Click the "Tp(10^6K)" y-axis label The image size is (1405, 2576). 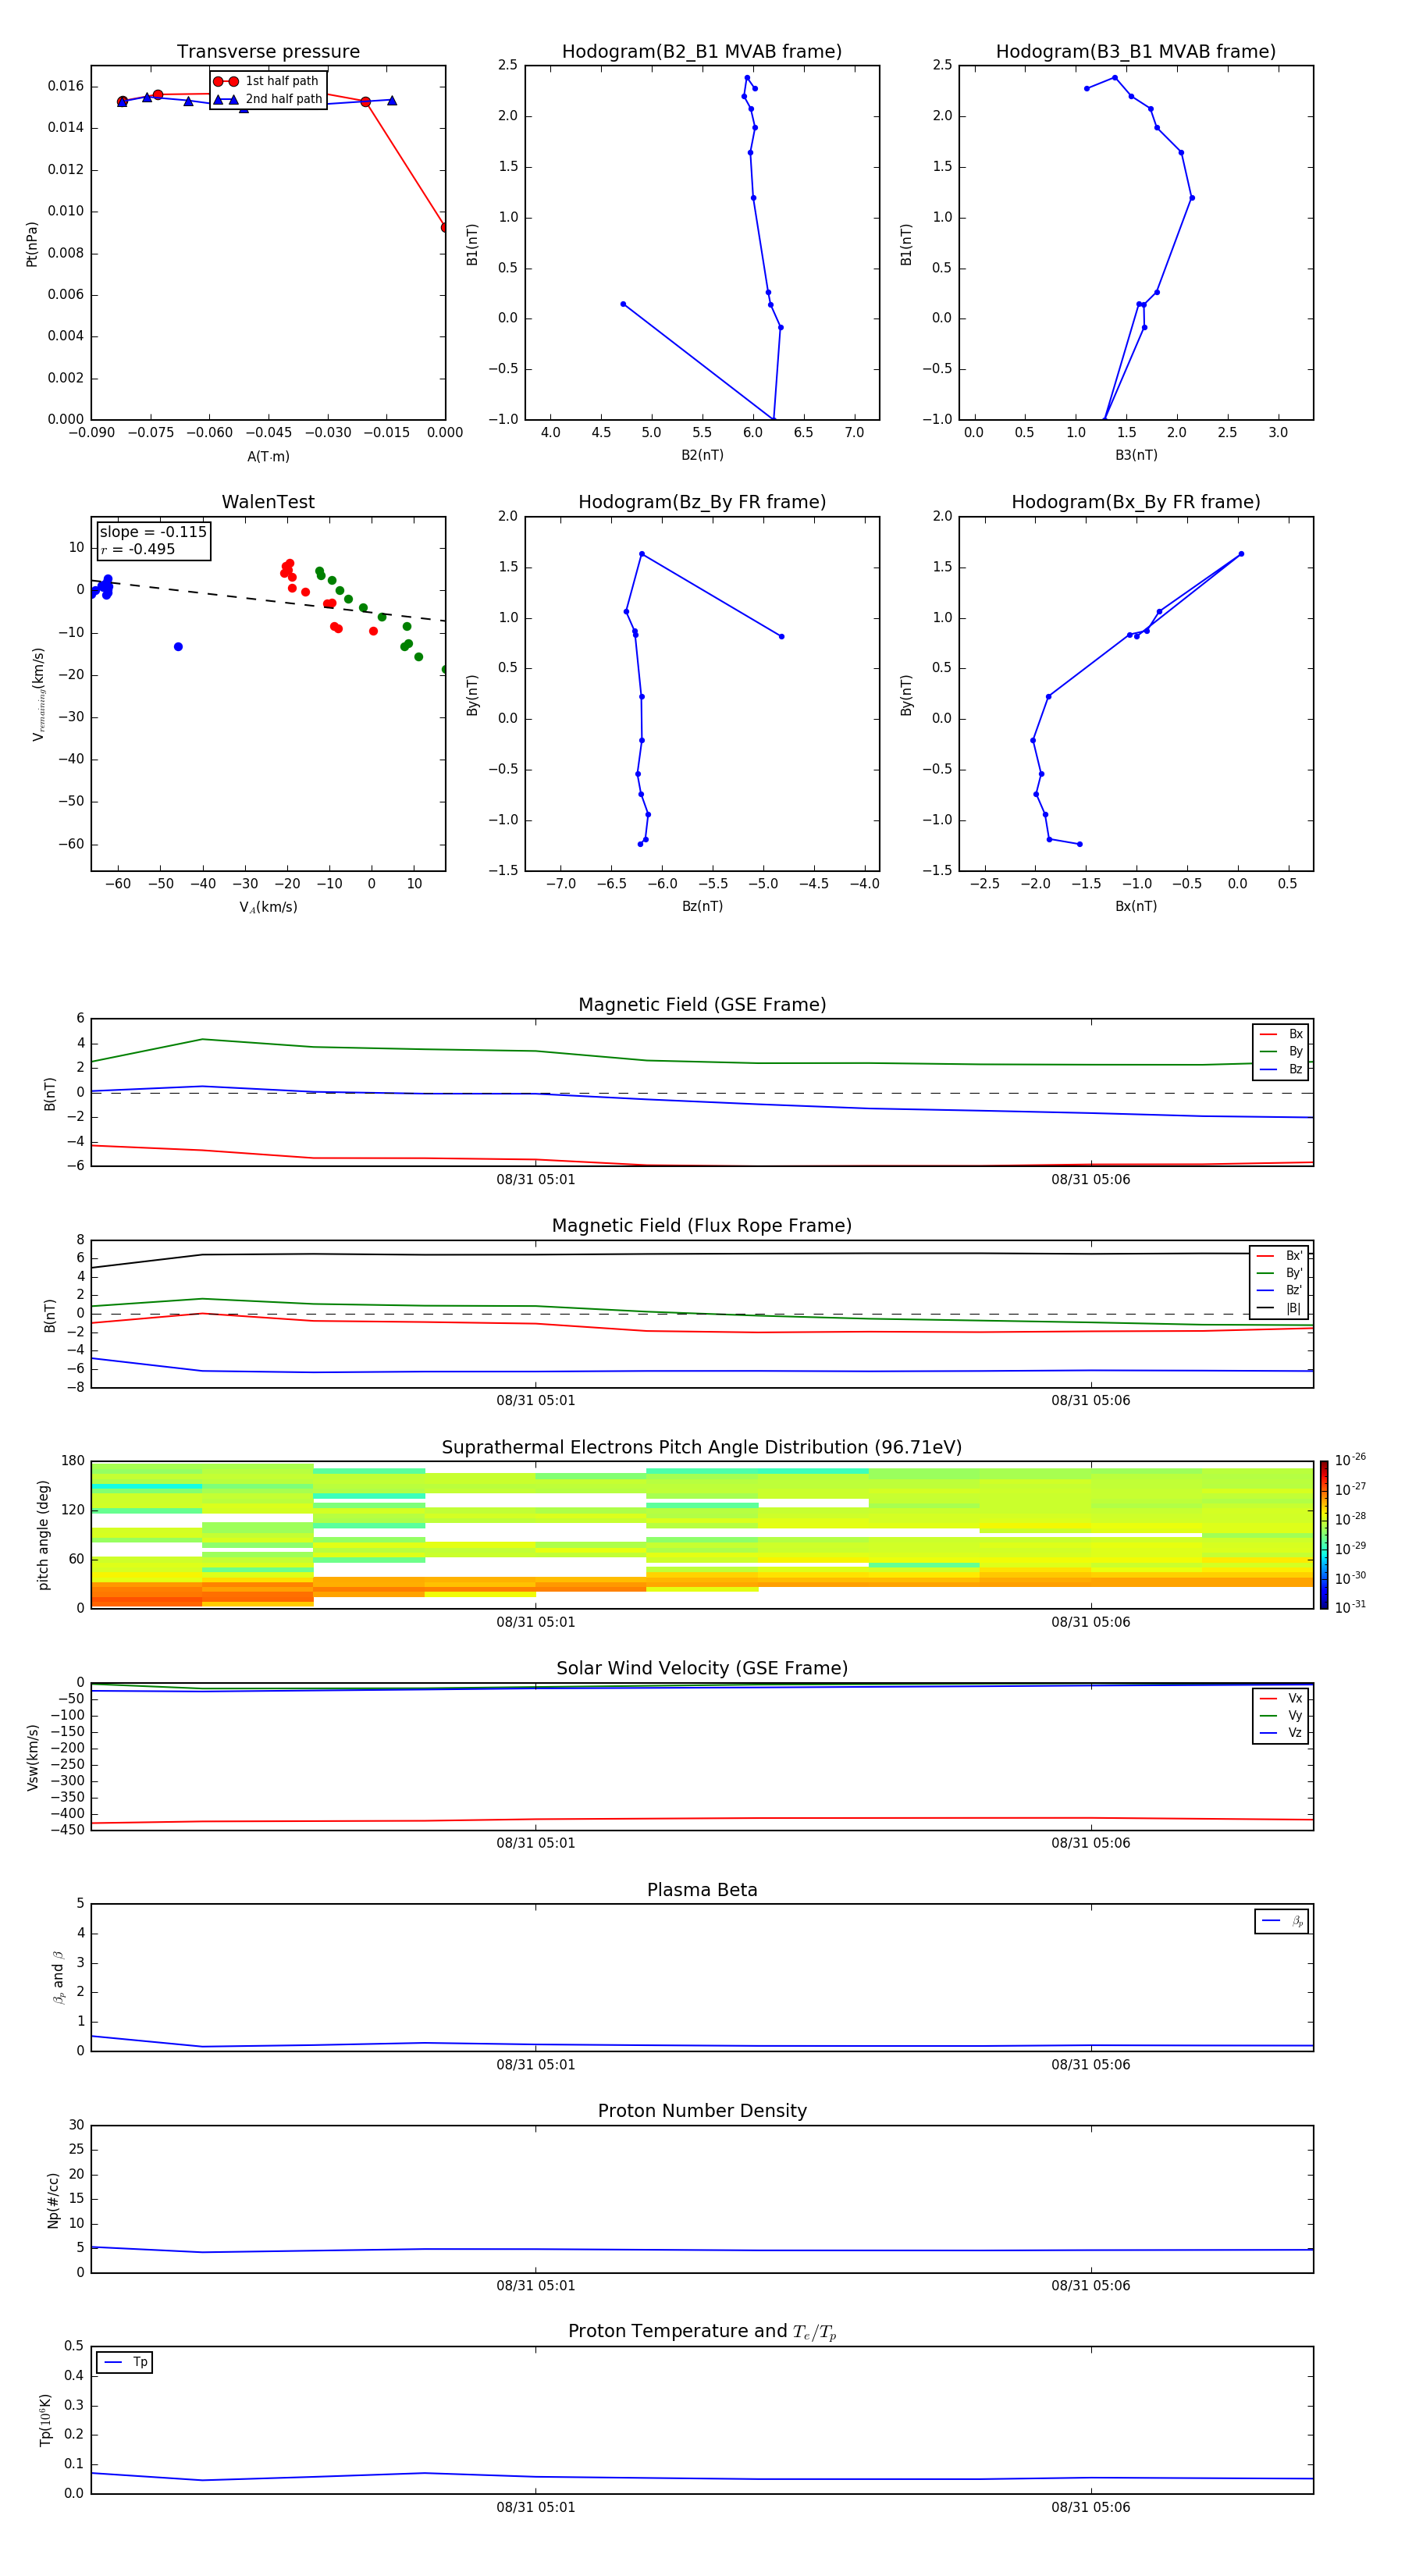pyautogui.click(x=46, y=2420)
